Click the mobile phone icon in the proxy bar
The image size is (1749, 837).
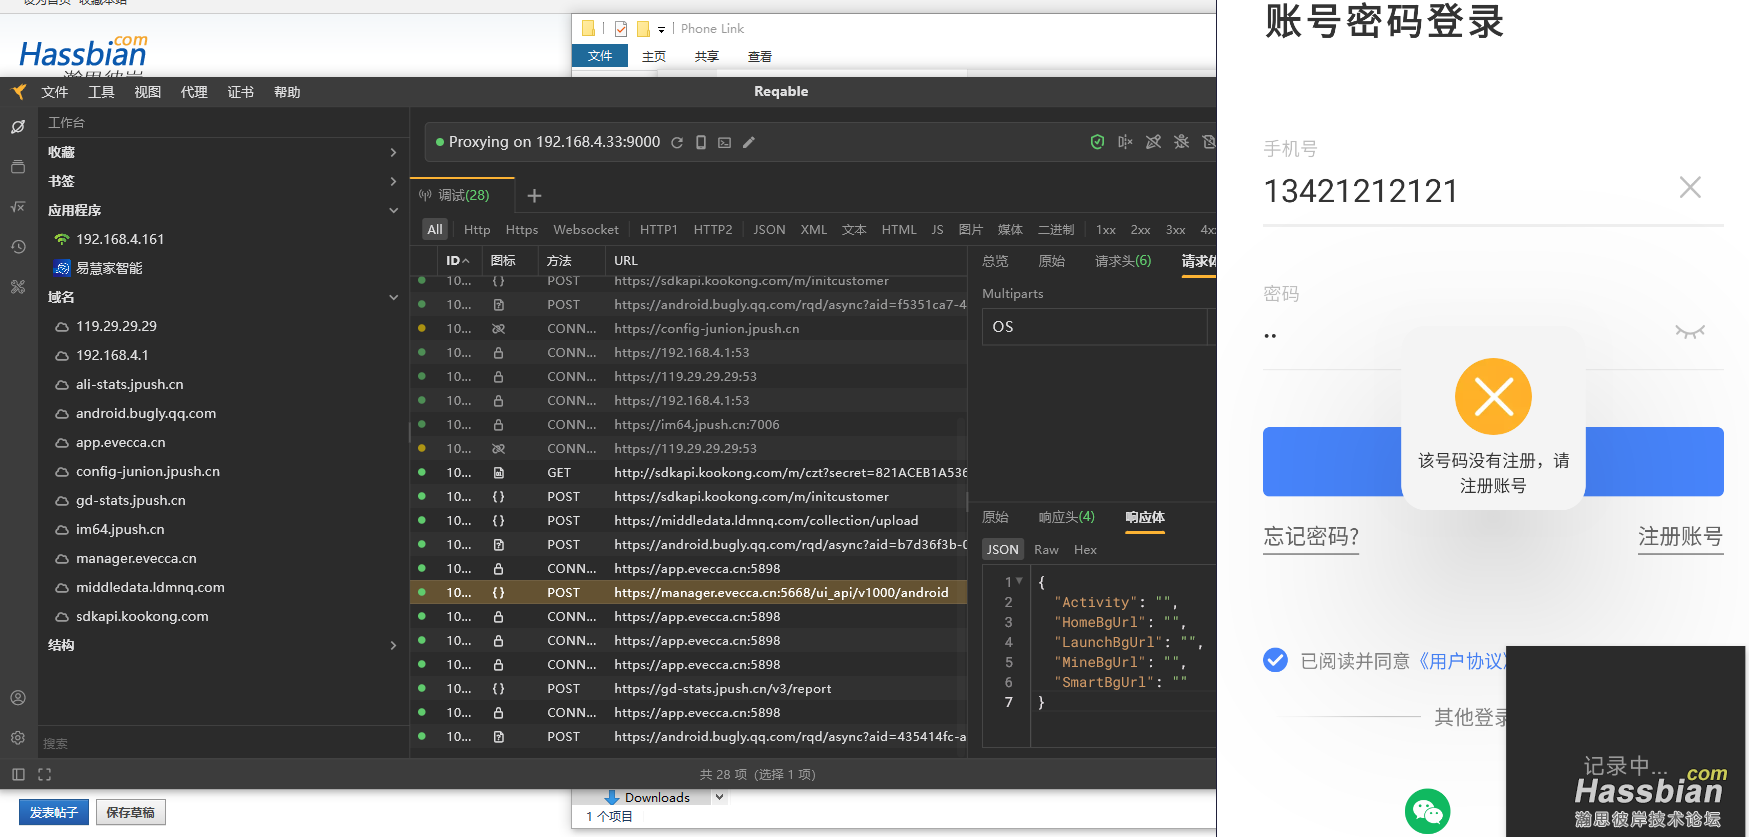click(701, 143)
